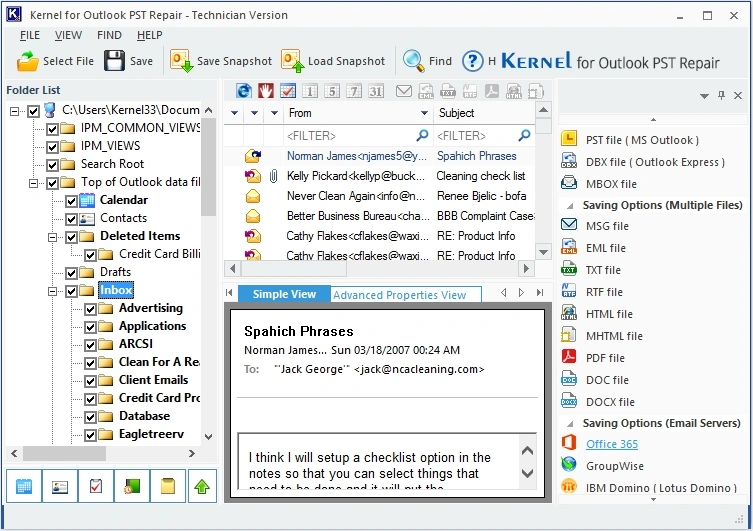753x531 pixels.
Task: Click the 5-day view icon
Action: coord(332,91)
